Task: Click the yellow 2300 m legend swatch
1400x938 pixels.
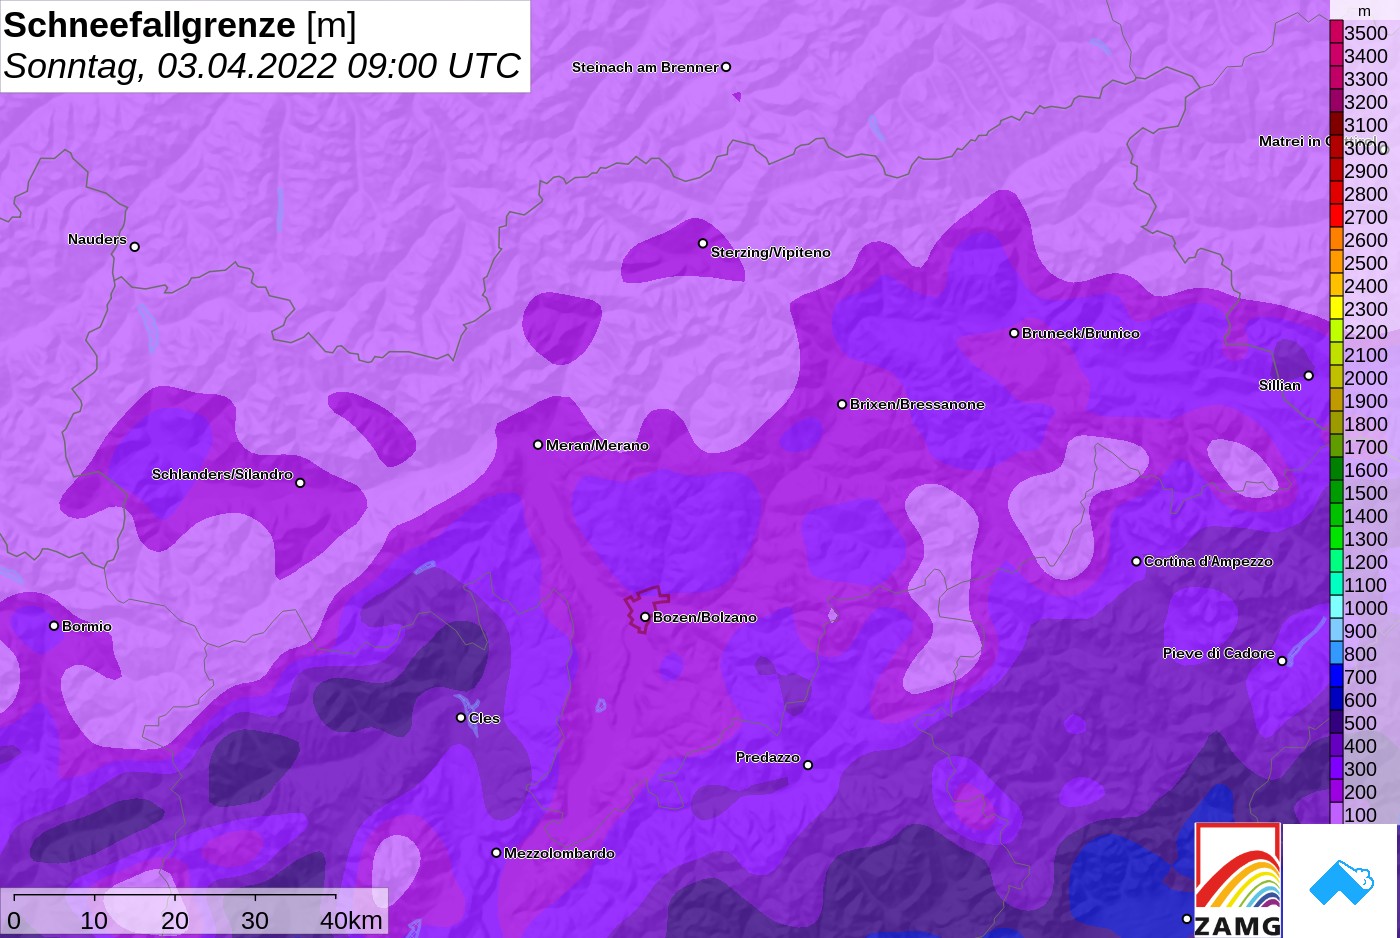Action: pos(1336,308)
